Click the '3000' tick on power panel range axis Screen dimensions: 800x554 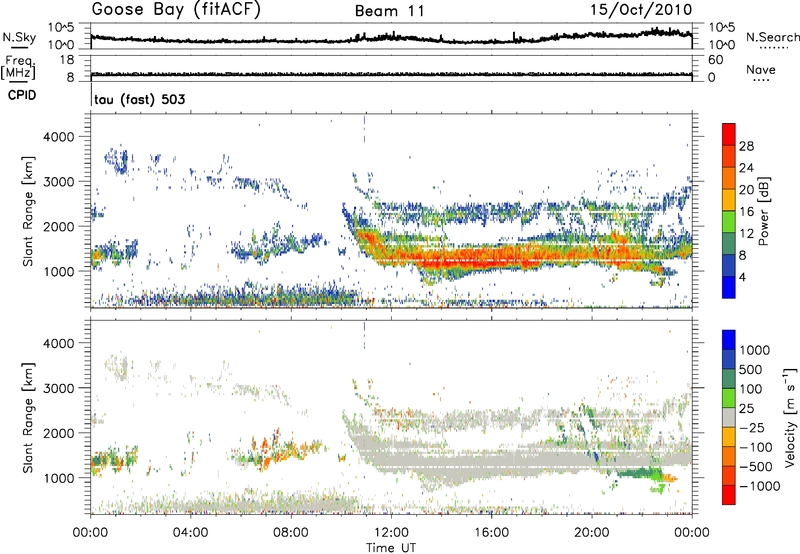[x=58, y=182]
